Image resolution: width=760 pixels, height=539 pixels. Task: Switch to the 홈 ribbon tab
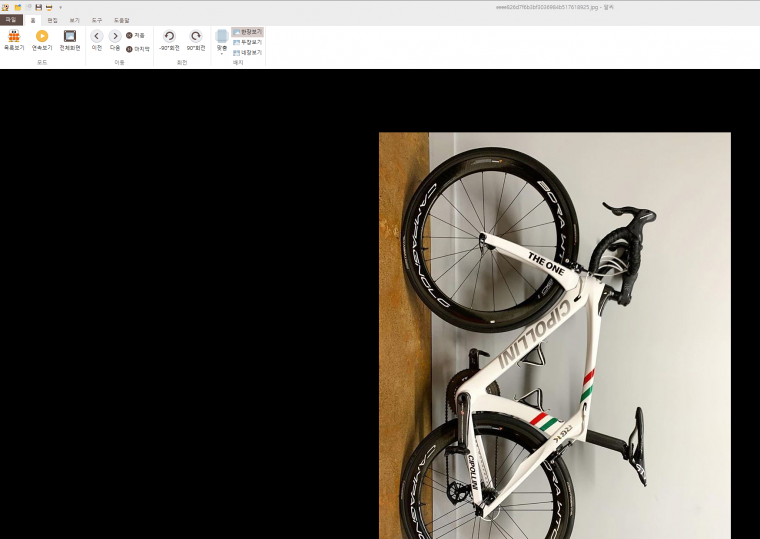click(x=33, y=20)
